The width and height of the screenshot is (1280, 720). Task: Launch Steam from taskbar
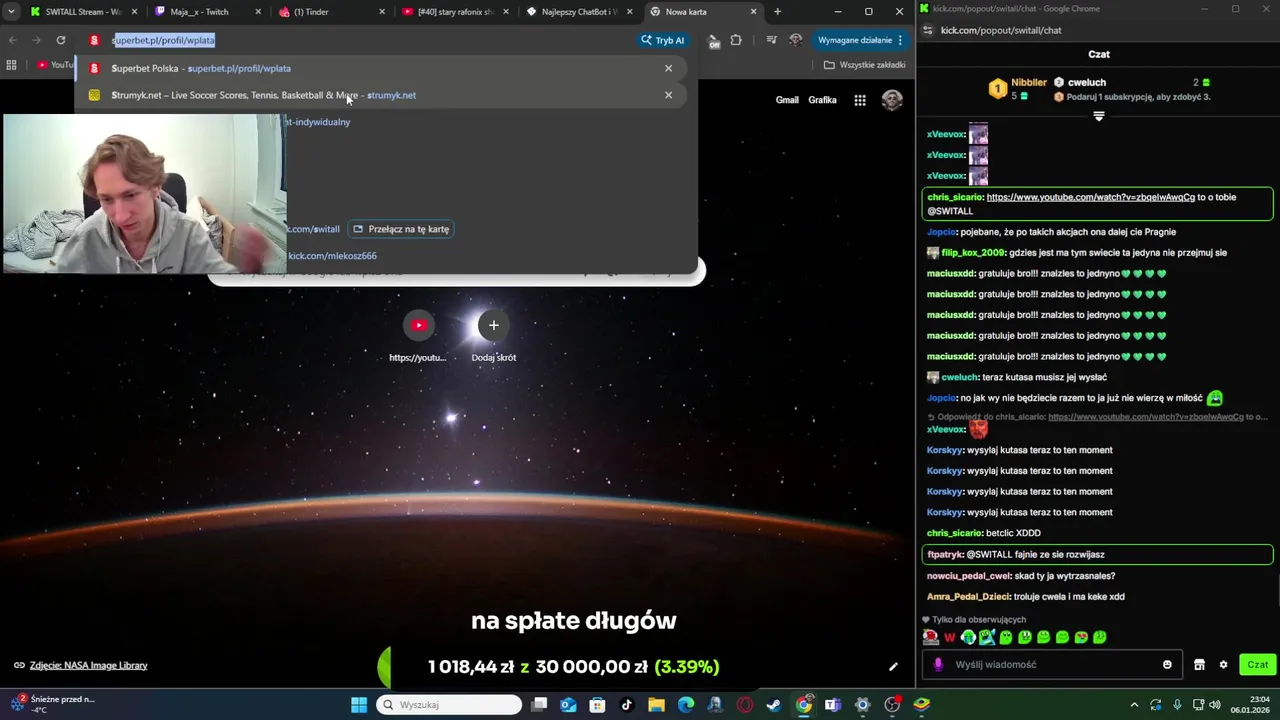774,705
